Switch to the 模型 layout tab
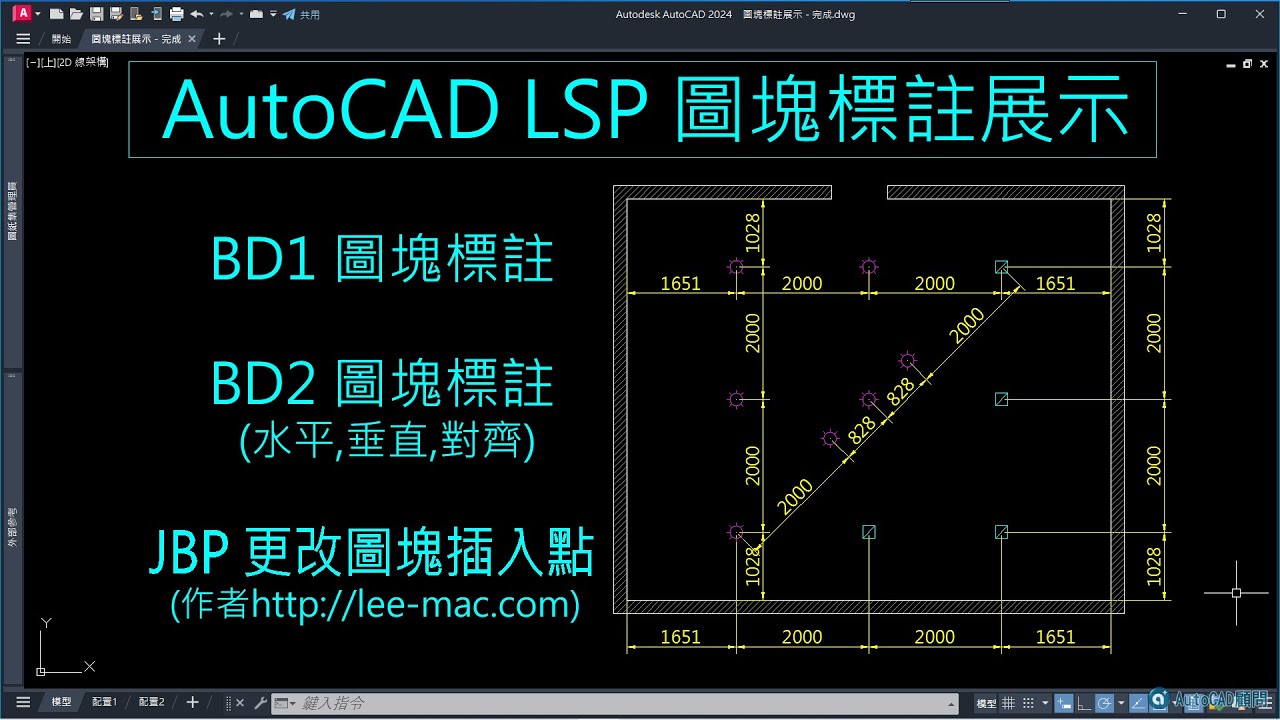Screen dimensions: 1280x720 tap(61, 702)
